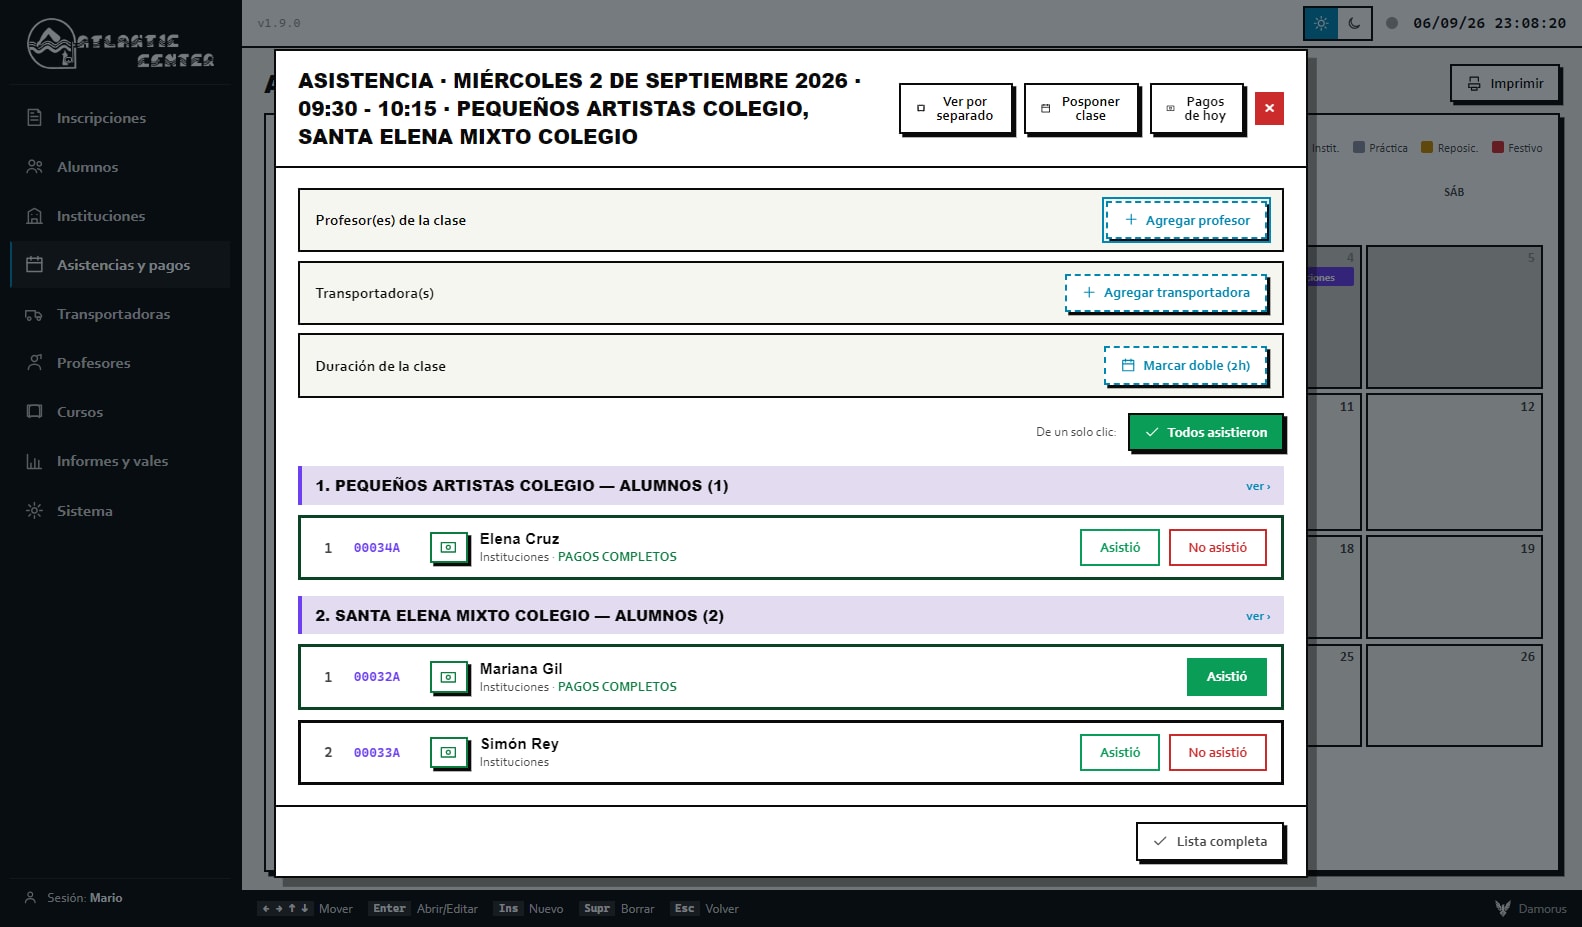Click the Sesión Mario user icon
Image resolution: width=1582 pixels, height=927 pixels.
pos(31,898)
